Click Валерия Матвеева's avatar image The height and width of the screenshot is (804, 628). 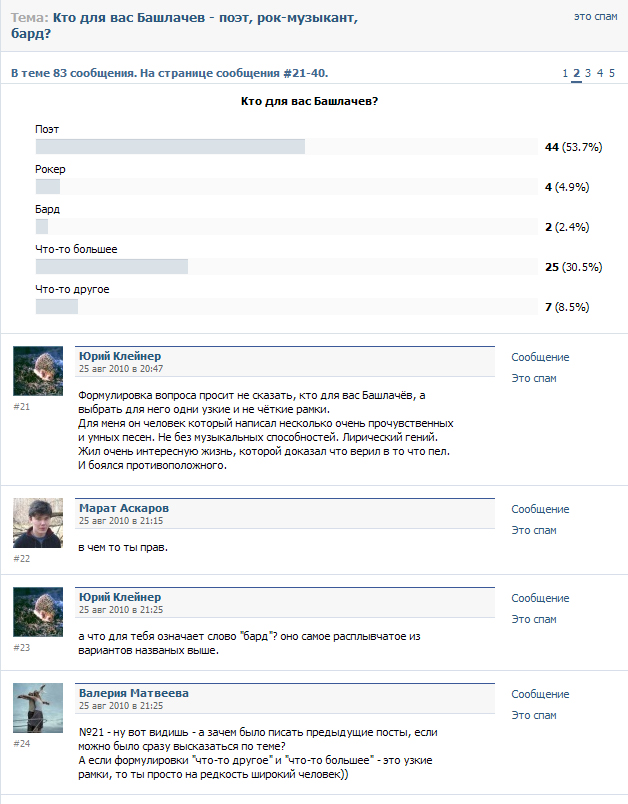click(38, 708)
